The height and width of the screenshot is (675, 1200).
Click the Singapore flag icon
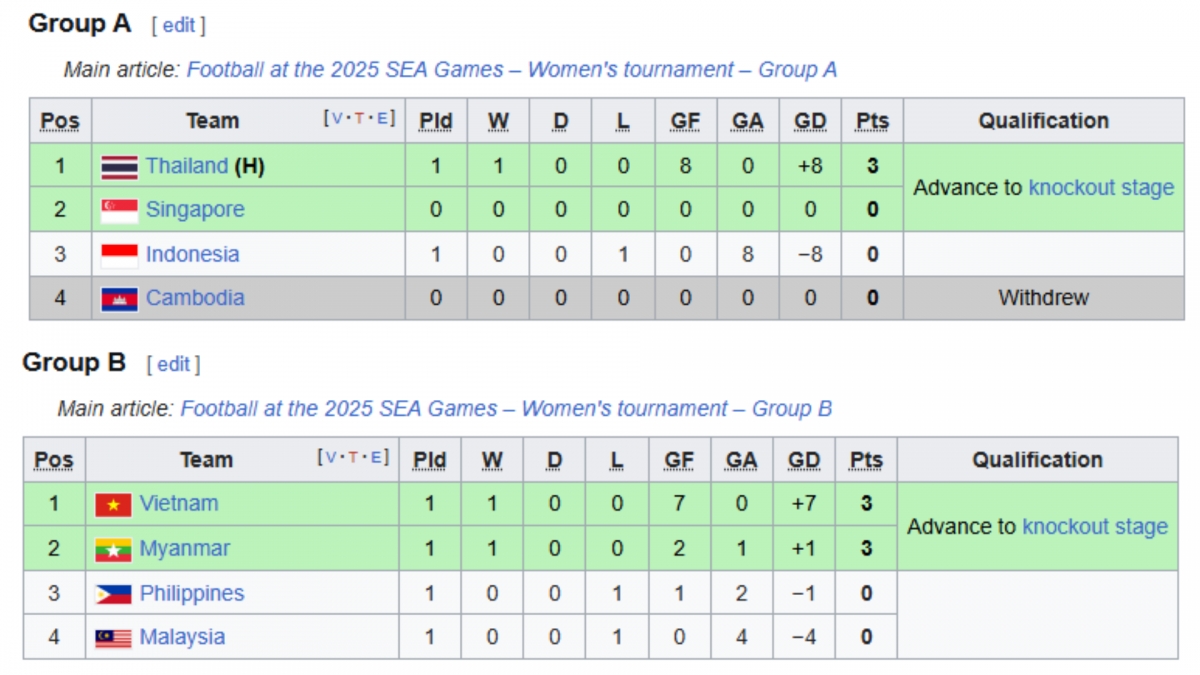119,210
